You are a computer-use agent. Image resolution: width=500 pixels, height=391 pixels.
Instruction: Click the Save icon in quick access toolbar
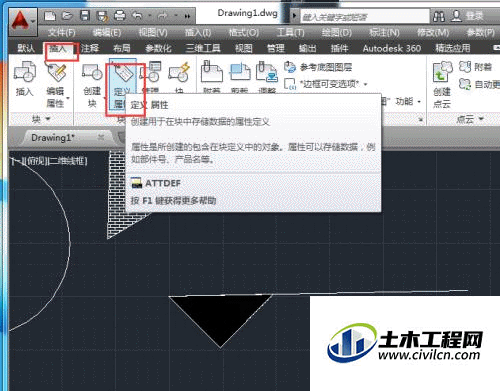point(85,16)
